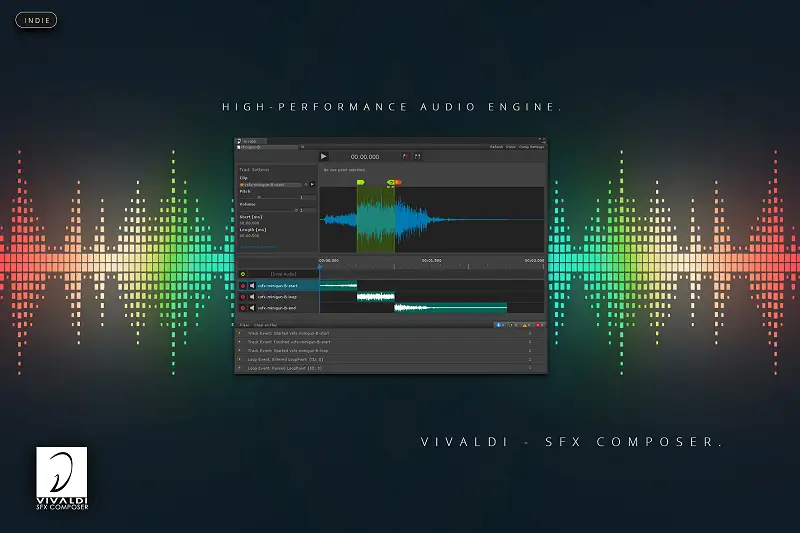Preview the clip with small play icon
This screenshot has height=533, width=800.
pyautogui.click(x=312, y=185)
